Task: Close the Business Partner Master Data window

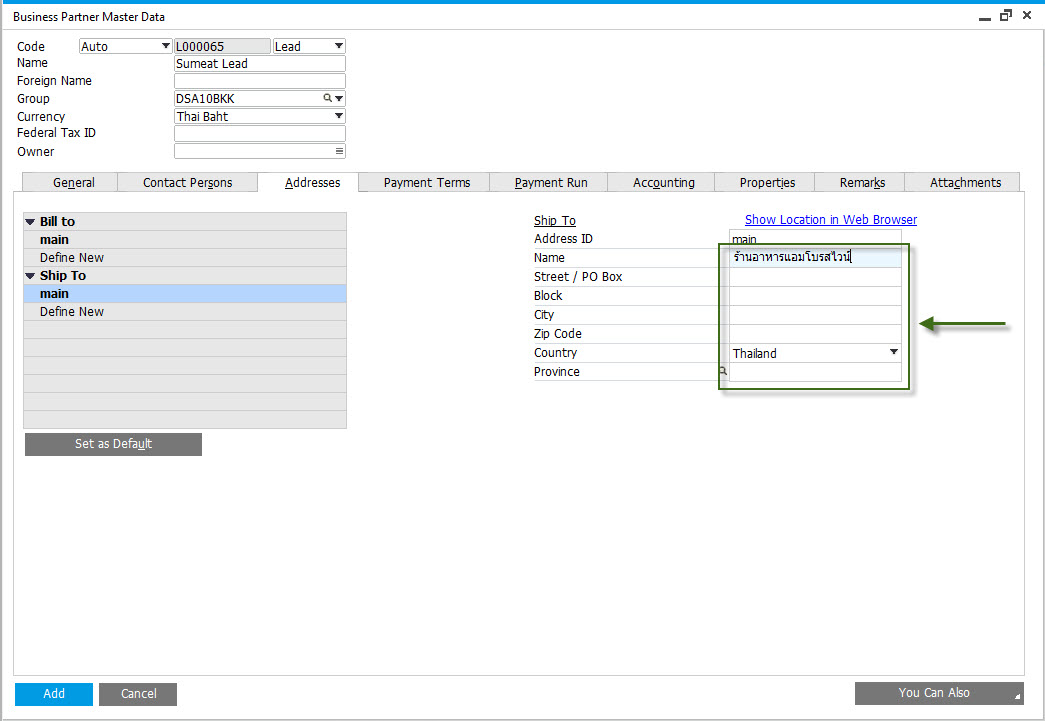Action: 1027,15
